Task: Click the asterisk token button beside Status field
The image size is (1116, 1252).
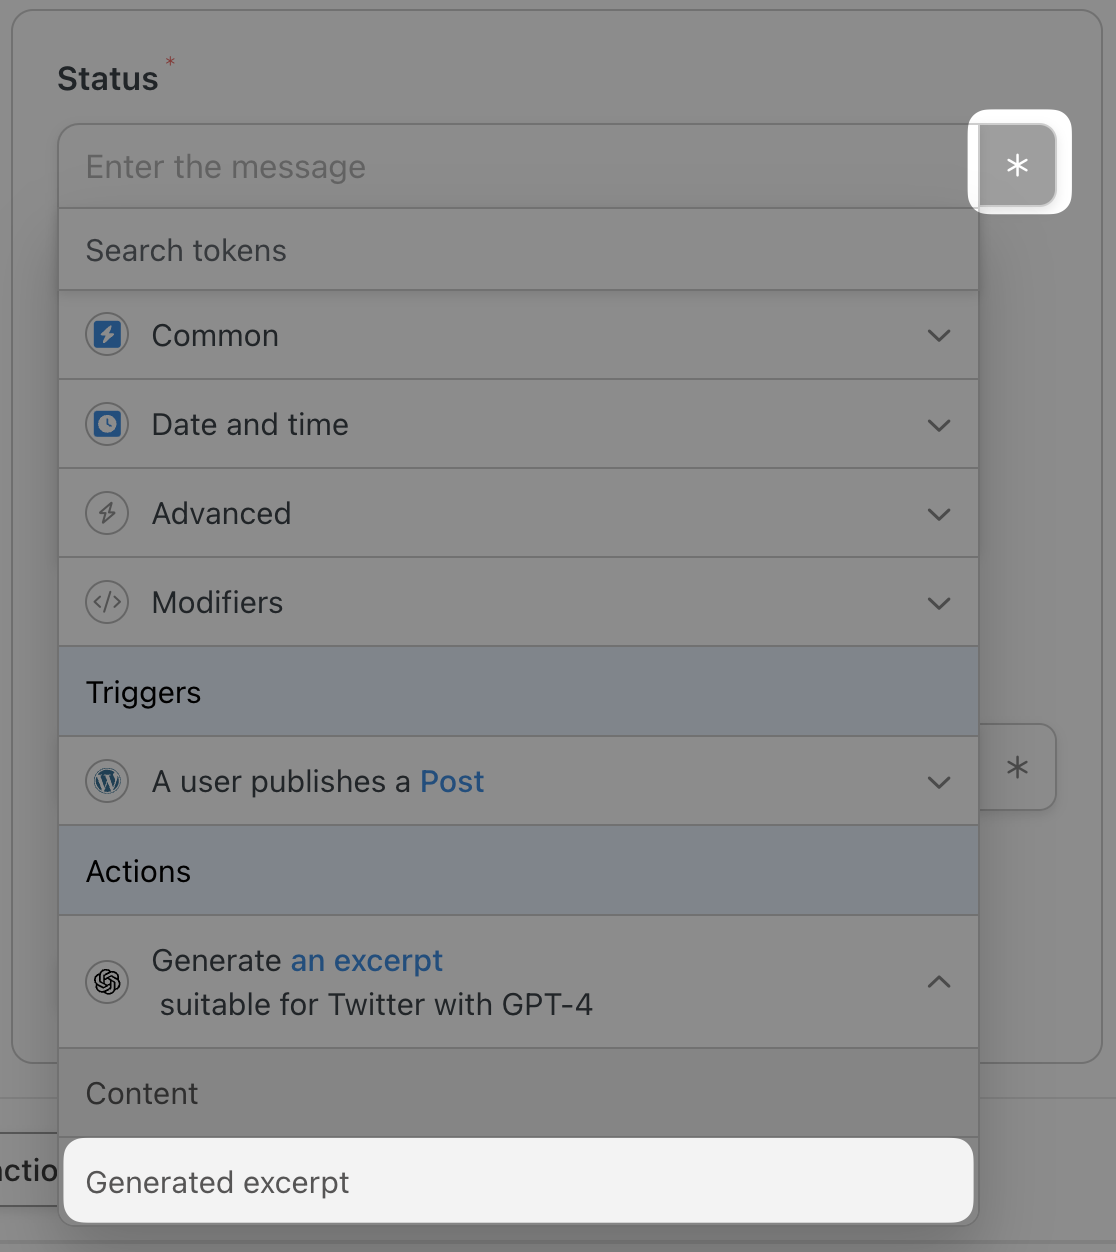Action: click(x=1018, y=165)
